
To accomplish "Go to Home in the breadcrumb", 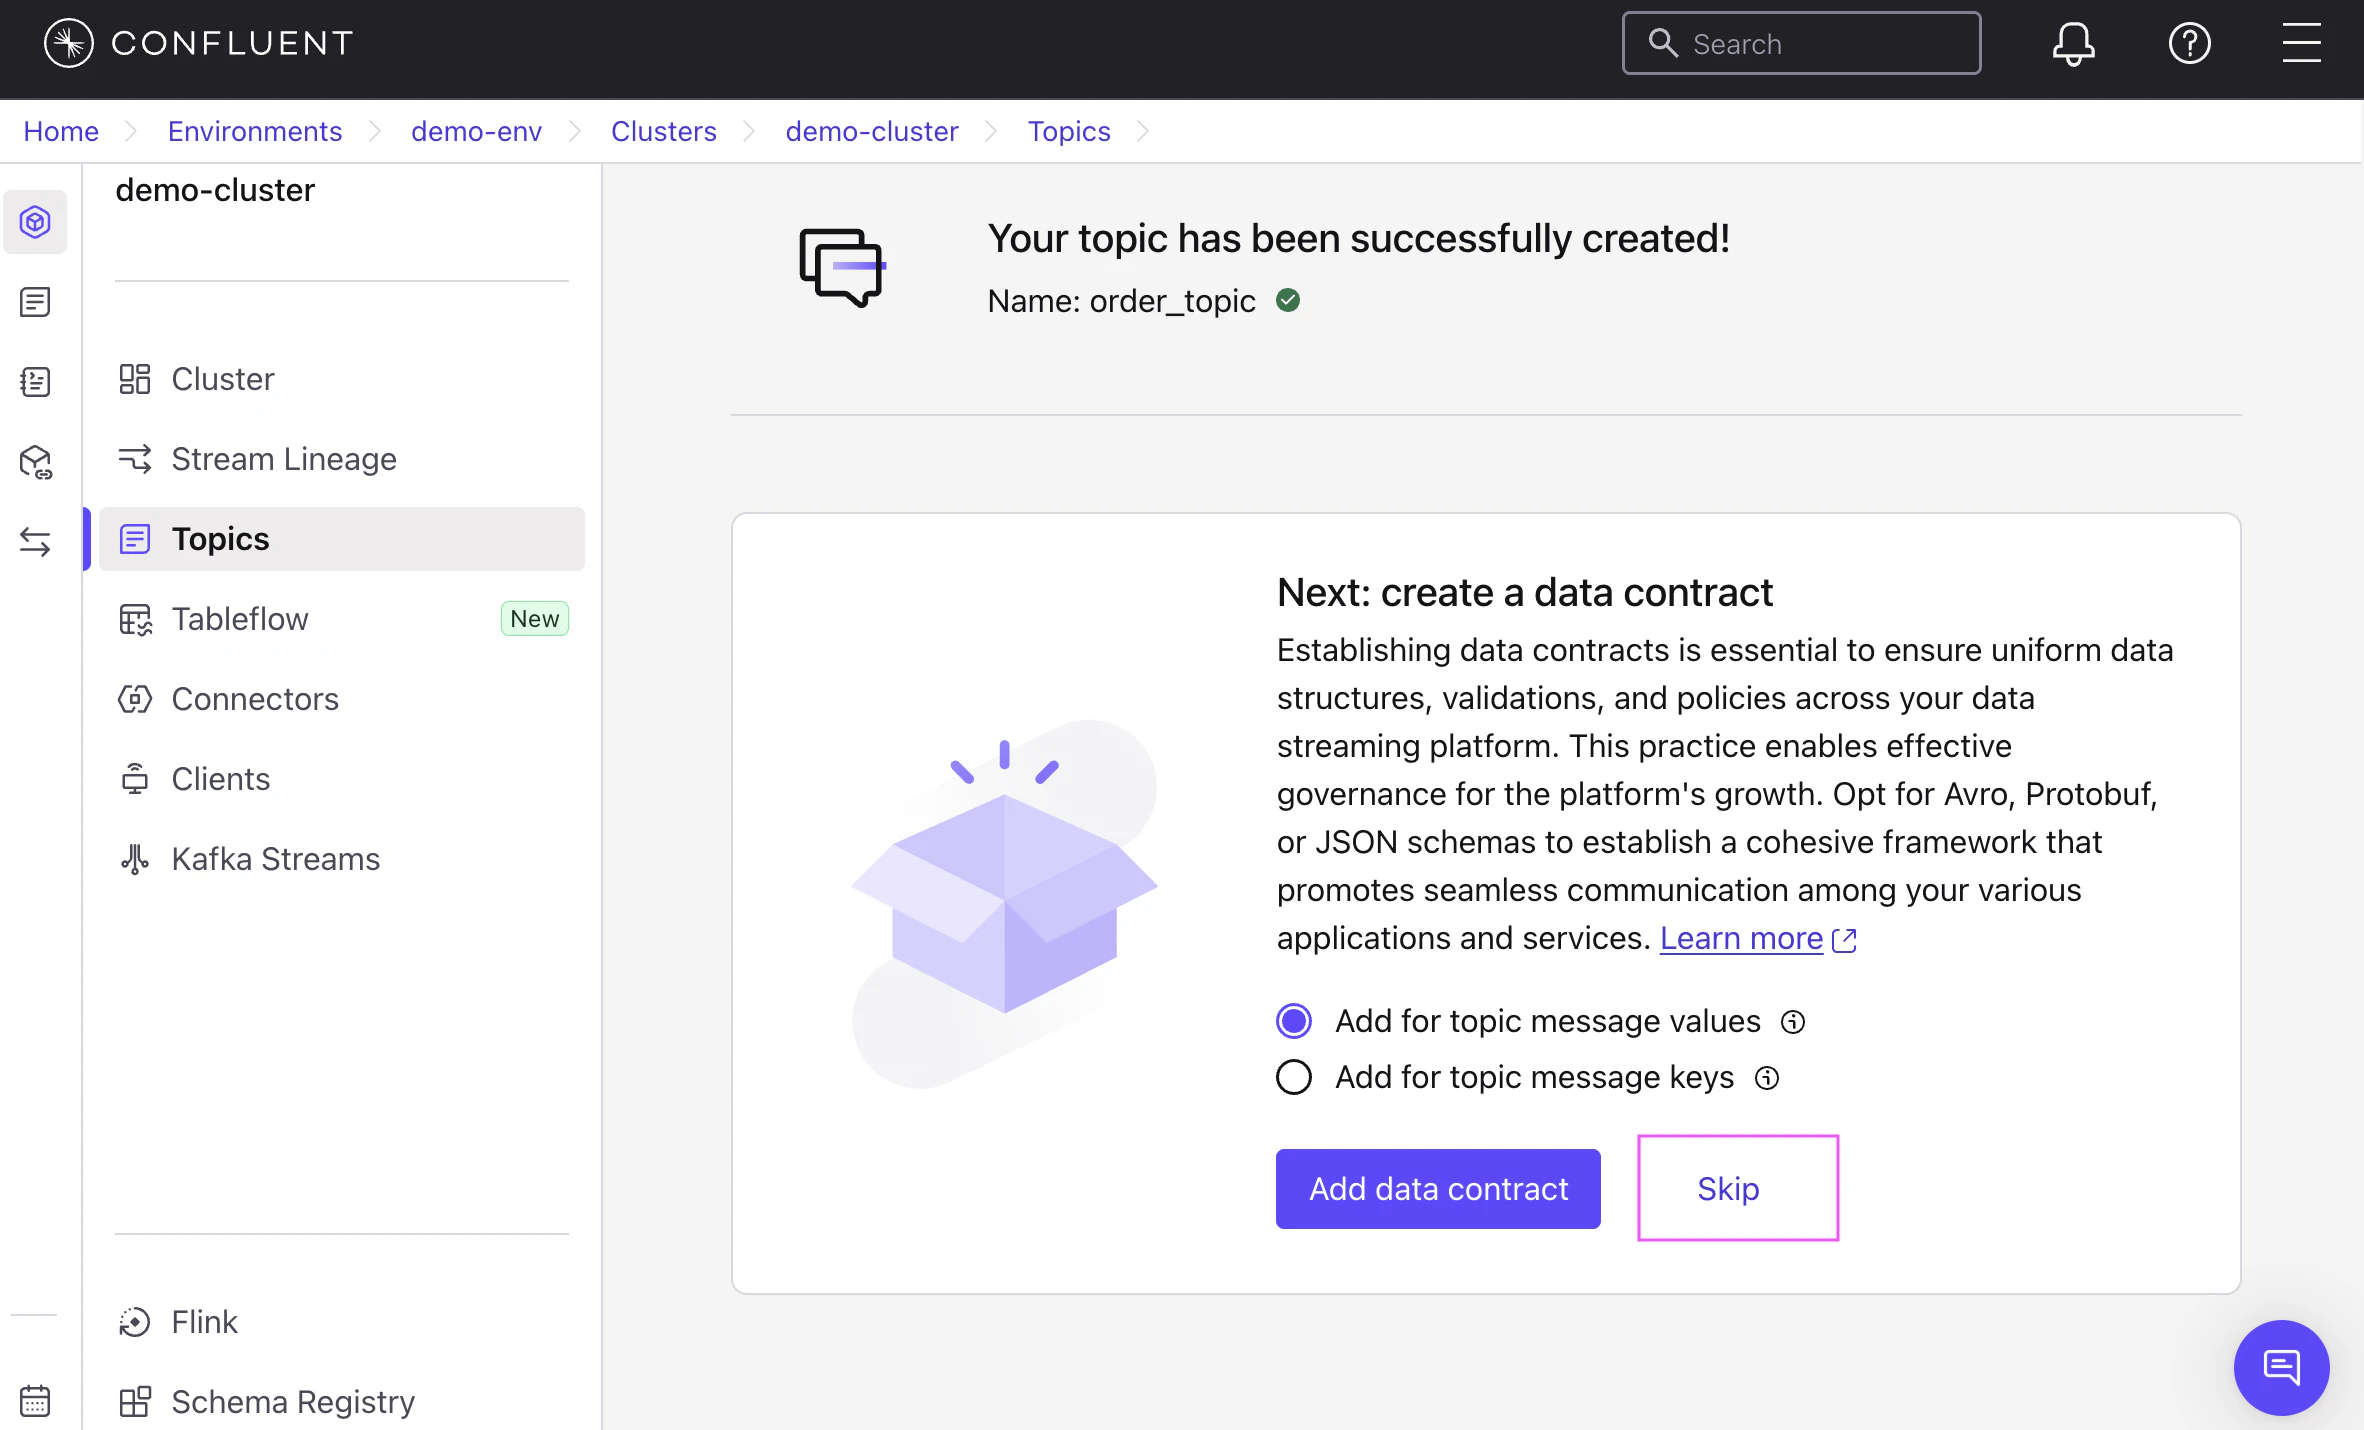I will 61,131.
